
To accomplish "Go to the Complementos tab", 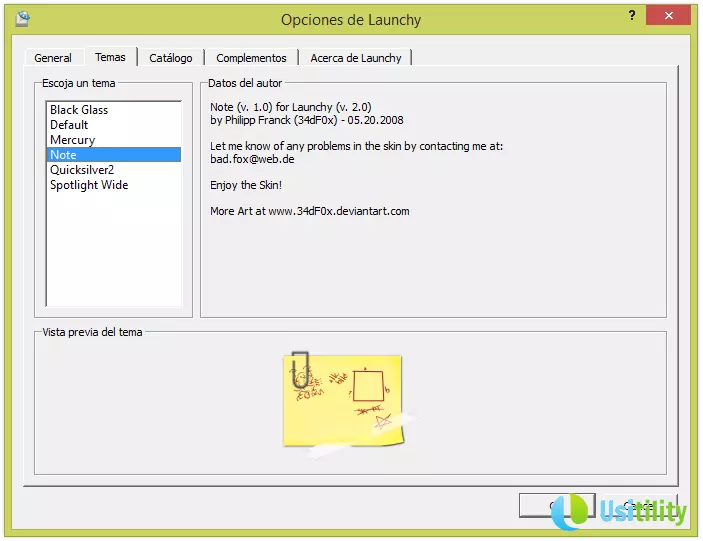I will pyautogui.click(x=251, y=58).
